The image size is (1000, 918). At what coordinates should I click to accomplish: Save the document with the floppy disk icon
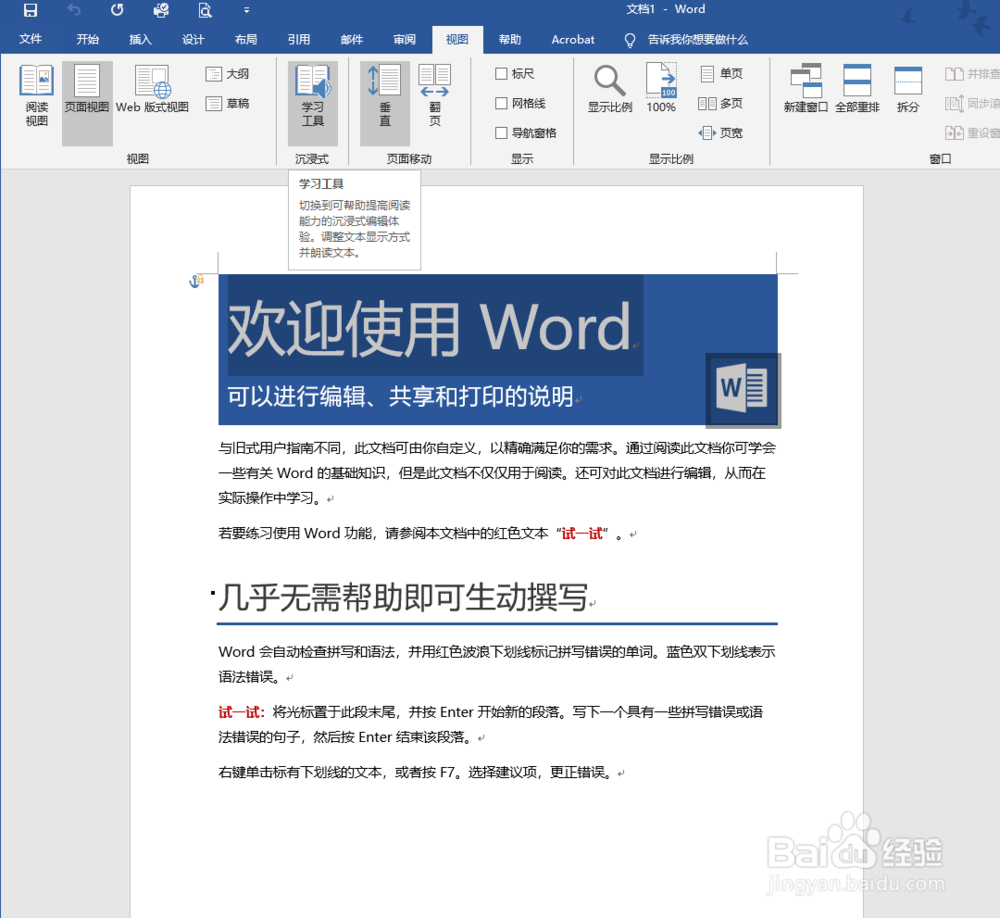click(x=30, y=10)
